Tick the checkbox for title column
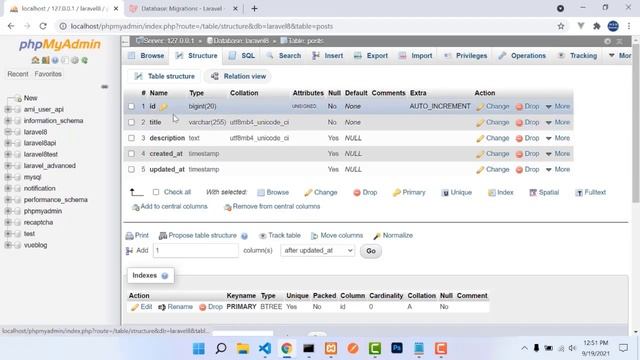640x360 pixels. coord(131,122)
